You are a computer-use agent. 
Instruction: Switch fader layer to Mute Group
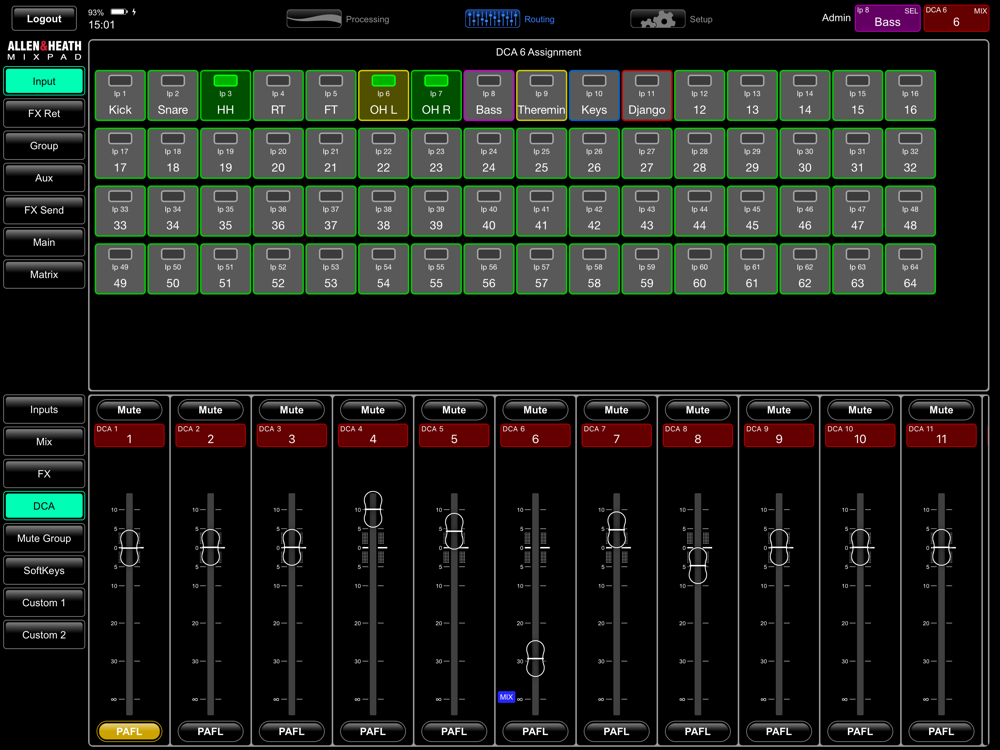pyautogui.click(x=44, y=538)
